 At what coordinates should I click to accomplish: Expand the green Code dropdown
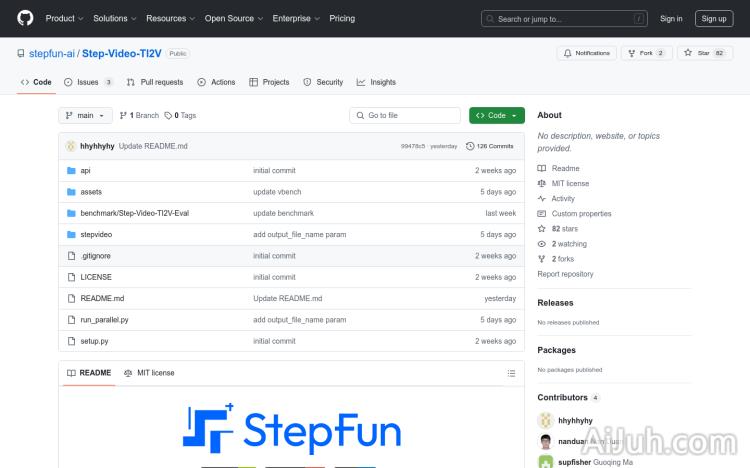[496, 115]
